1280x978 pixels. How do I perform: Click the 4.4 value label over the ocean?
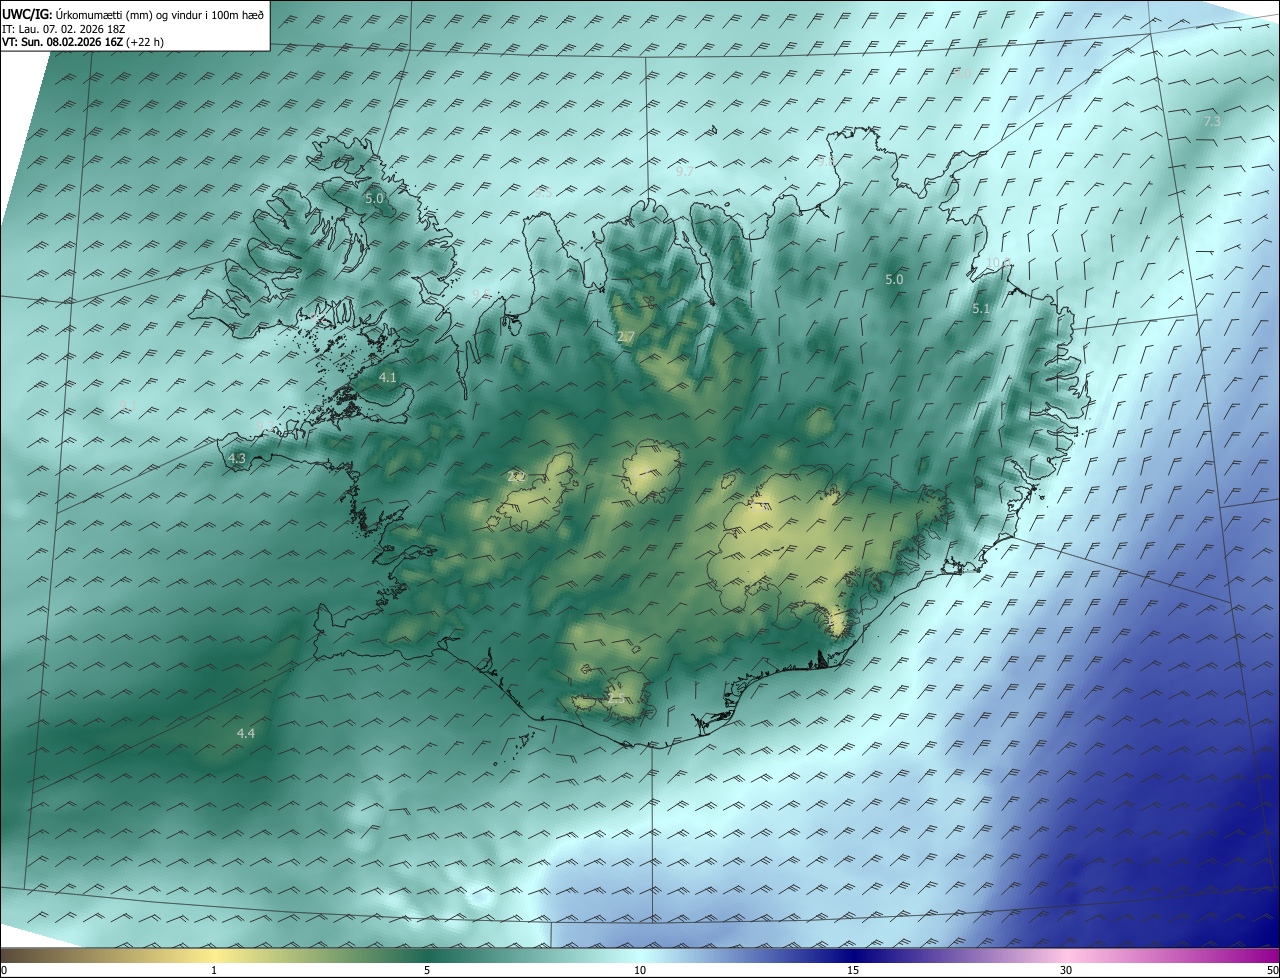pyautogui.click(x=246, y=734)
